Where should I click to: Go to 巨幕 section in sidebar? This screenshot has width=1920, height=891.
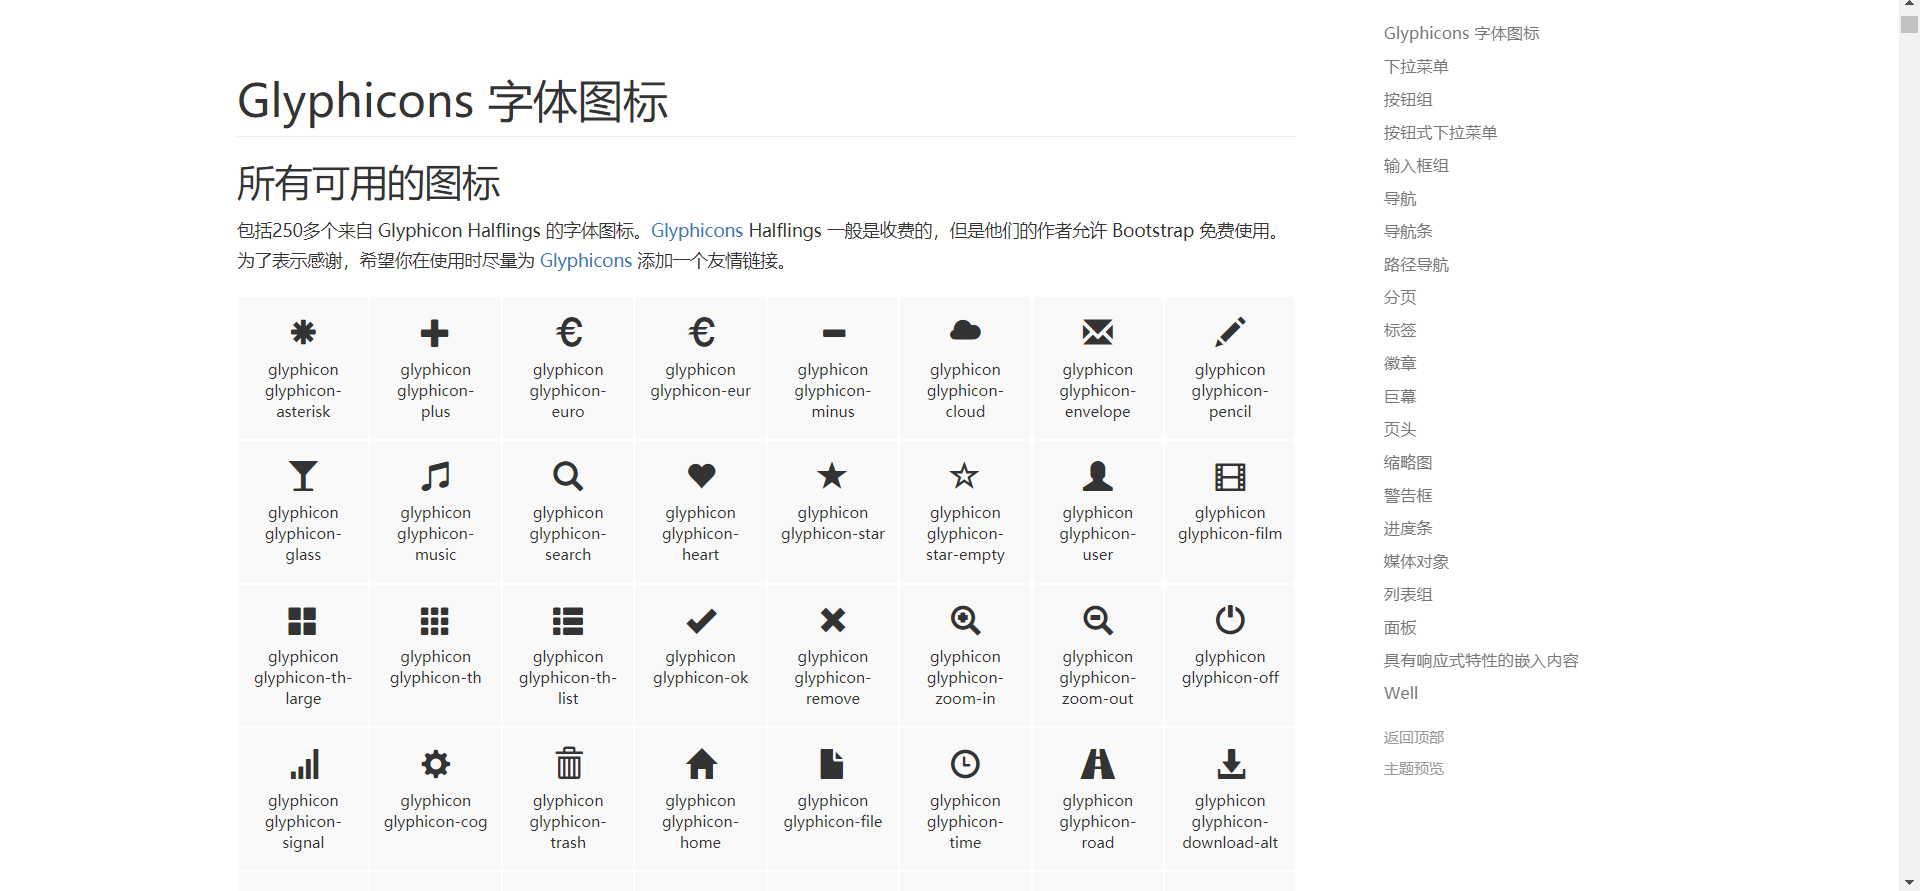click(1400, 396)
